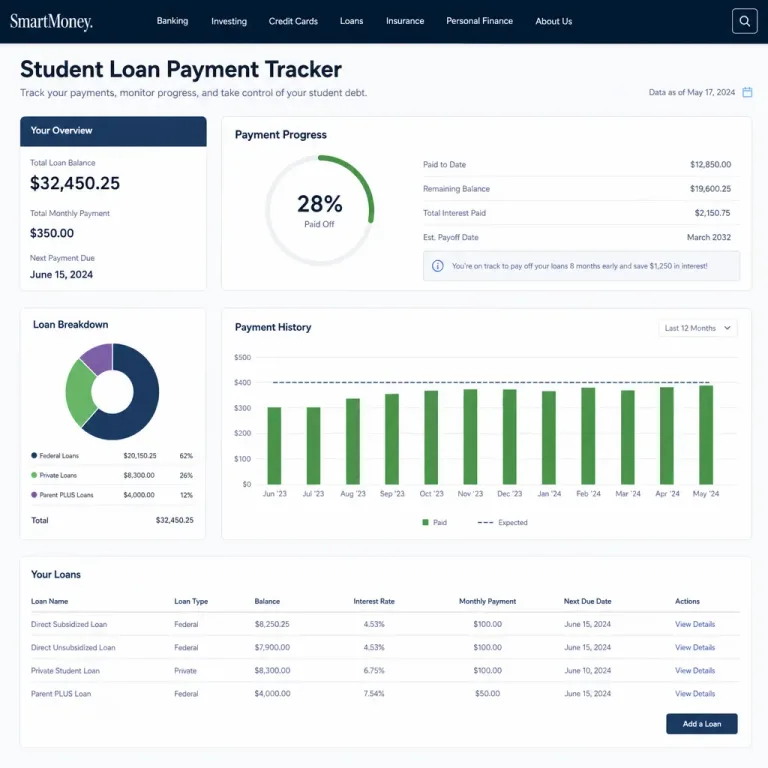Click the Parent PLUS Loans purple legend dot
Image resolution: width=768 pixels, height=768 pixels.
tap(34, 495)
